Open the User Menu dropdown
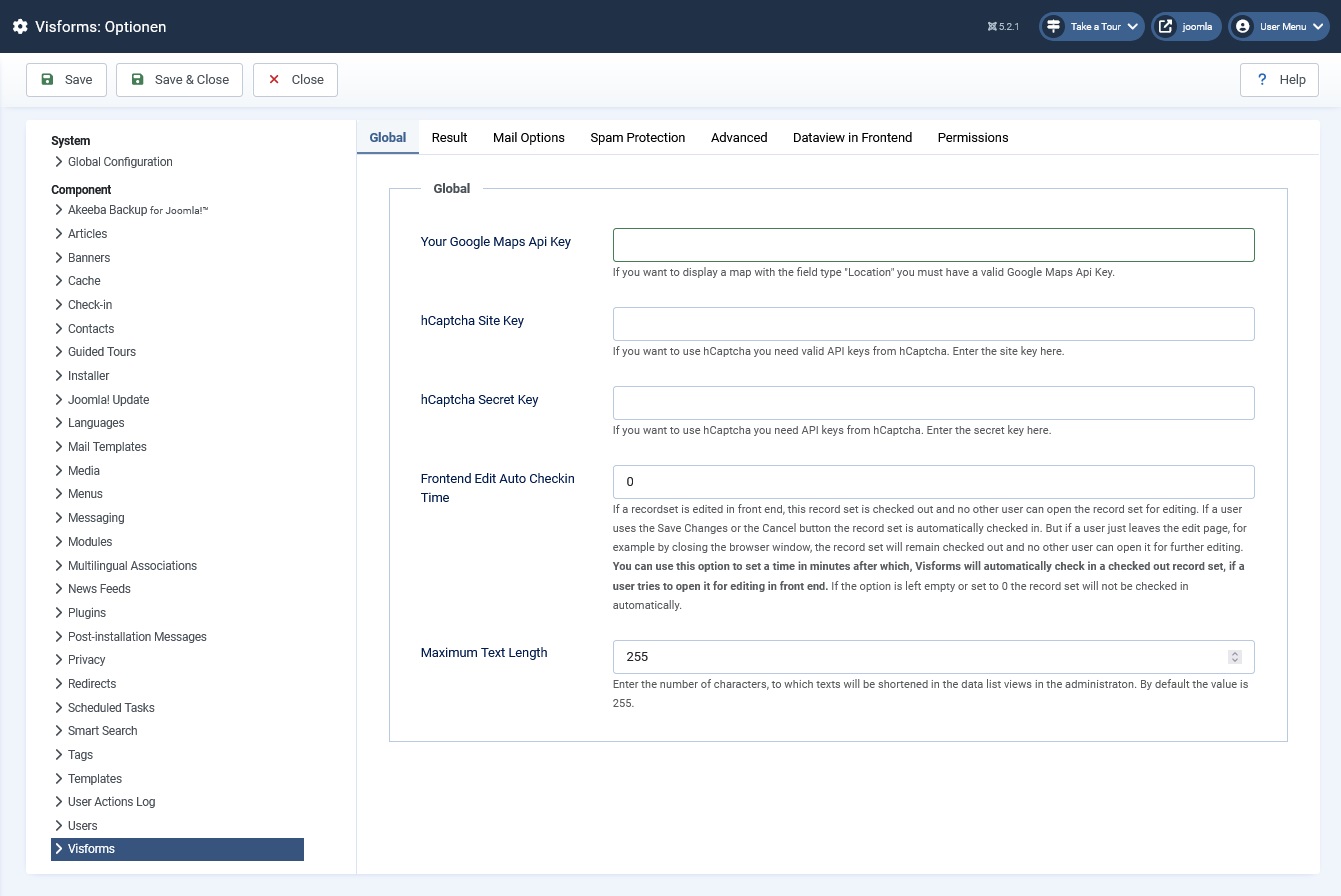1341x896 pixels. (1280, 27)
